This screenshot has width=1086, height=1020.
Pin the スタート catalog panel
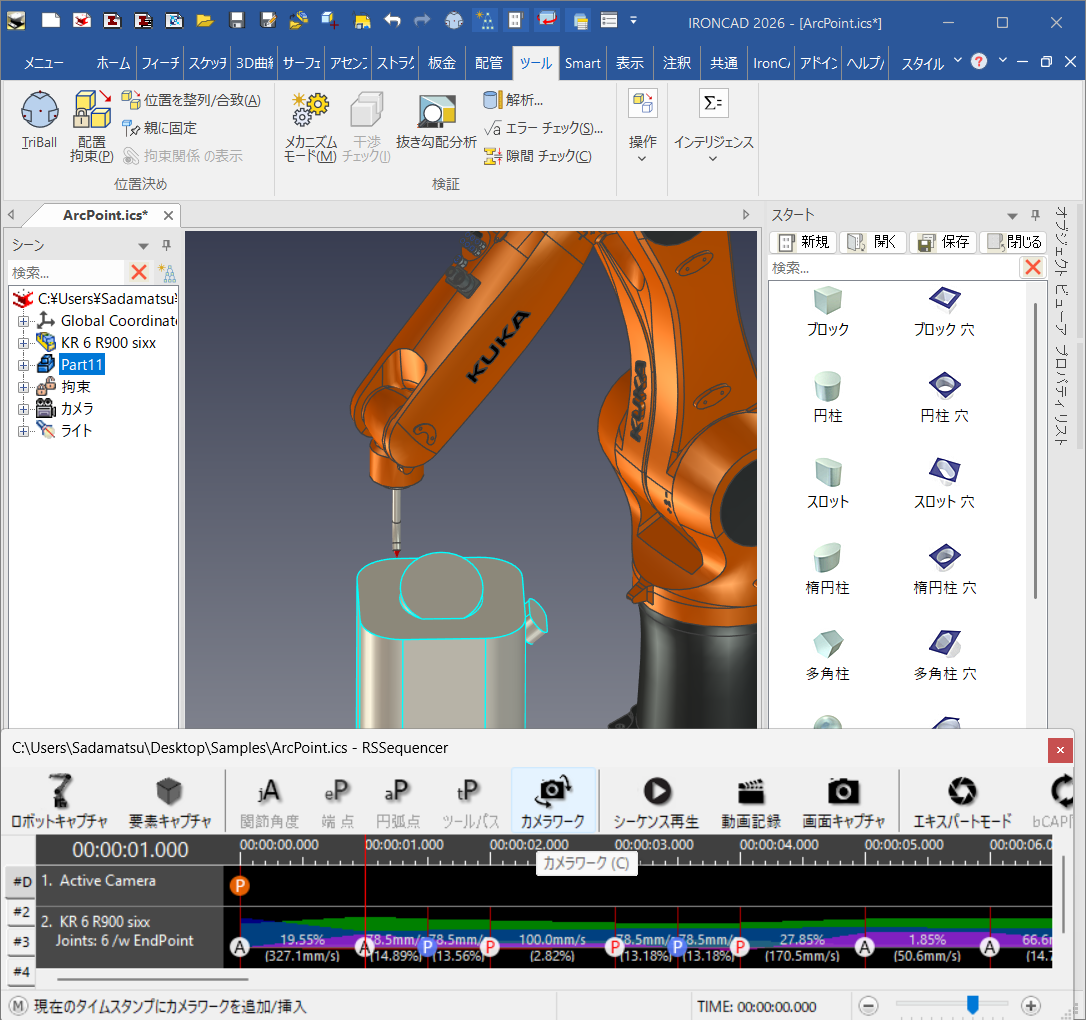pos(1035,215)
